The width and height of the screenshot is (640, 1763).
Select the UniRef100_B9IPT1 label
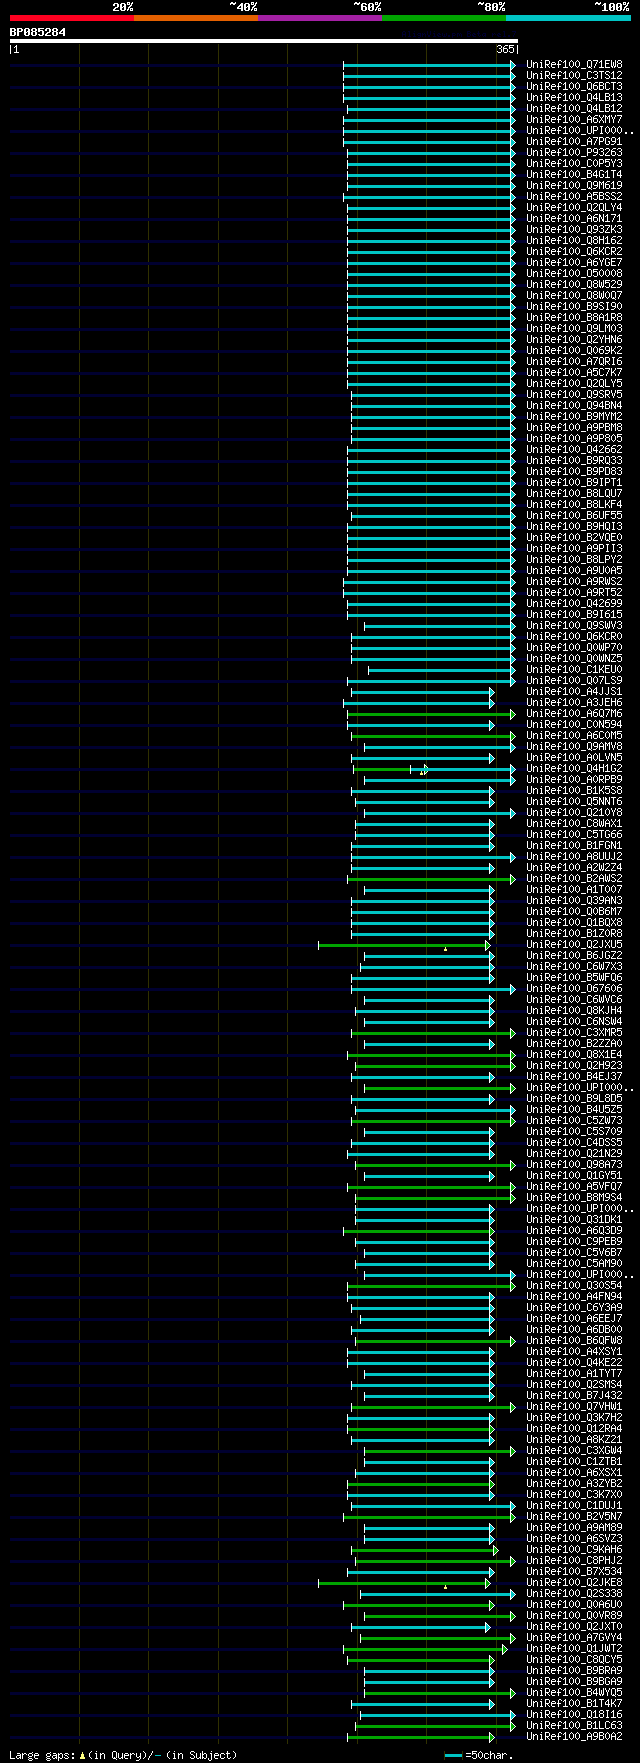tap(574, 482)
